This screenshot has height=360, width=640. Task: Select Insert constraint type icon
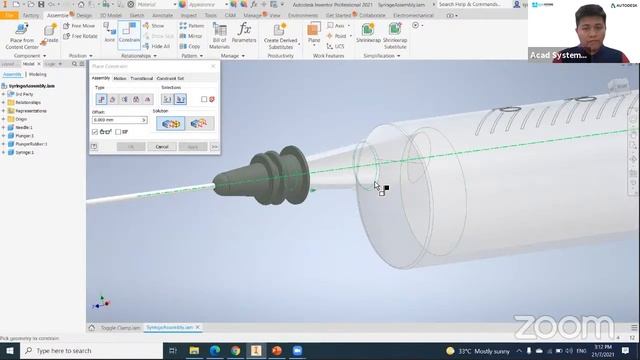(x=136, y=99)
